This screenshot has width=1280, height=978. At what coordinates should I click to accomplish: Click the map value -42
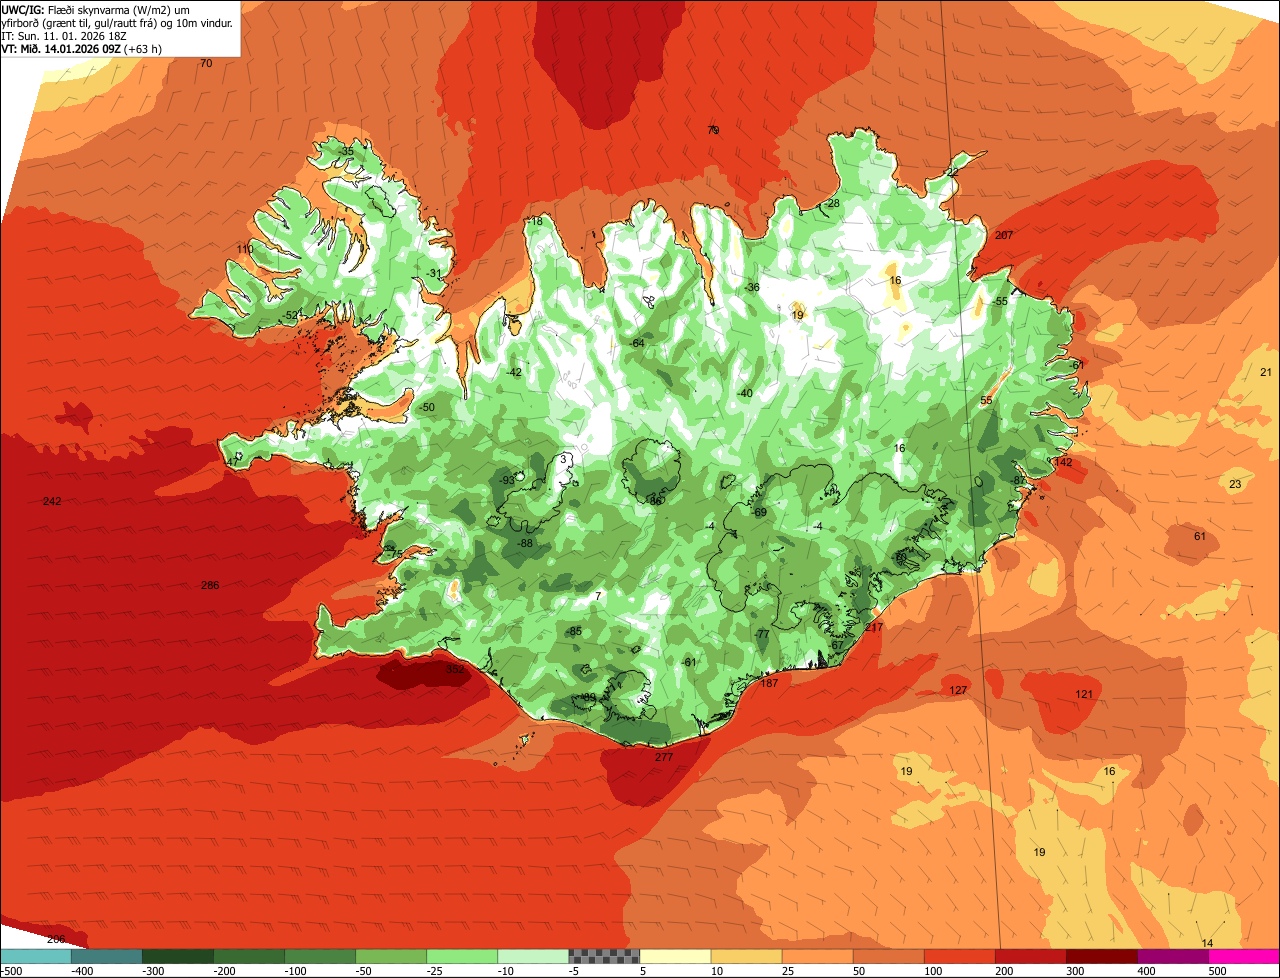tap(514, 372)
